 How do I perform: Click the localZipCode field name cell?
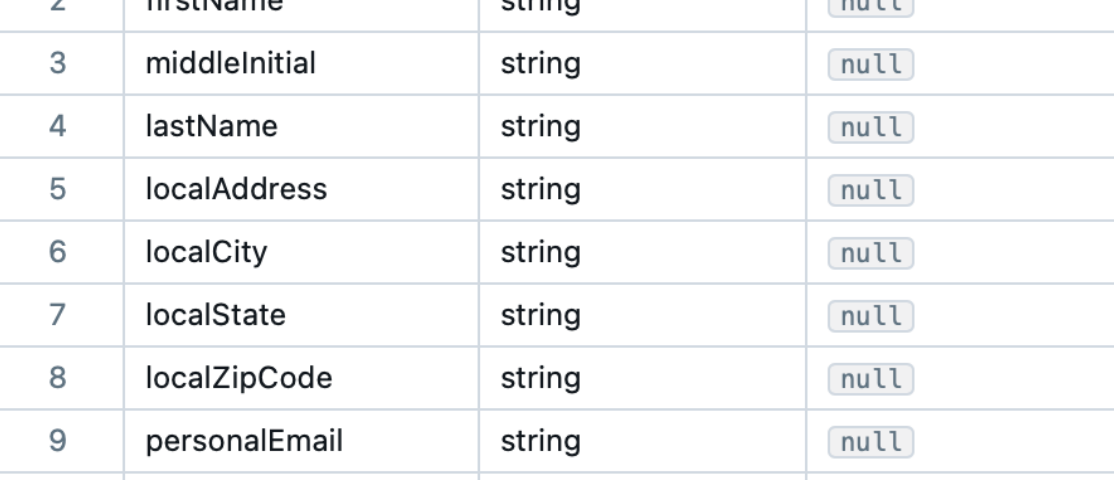pos(301,378)
